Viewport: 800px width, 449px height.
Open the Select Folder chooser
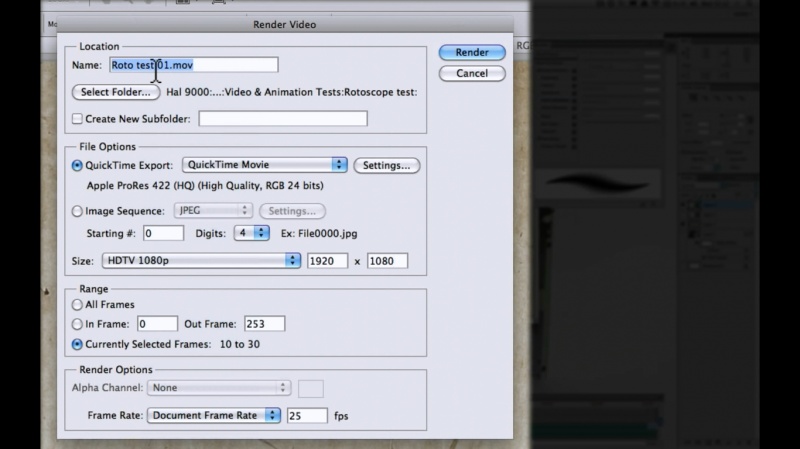116,92
